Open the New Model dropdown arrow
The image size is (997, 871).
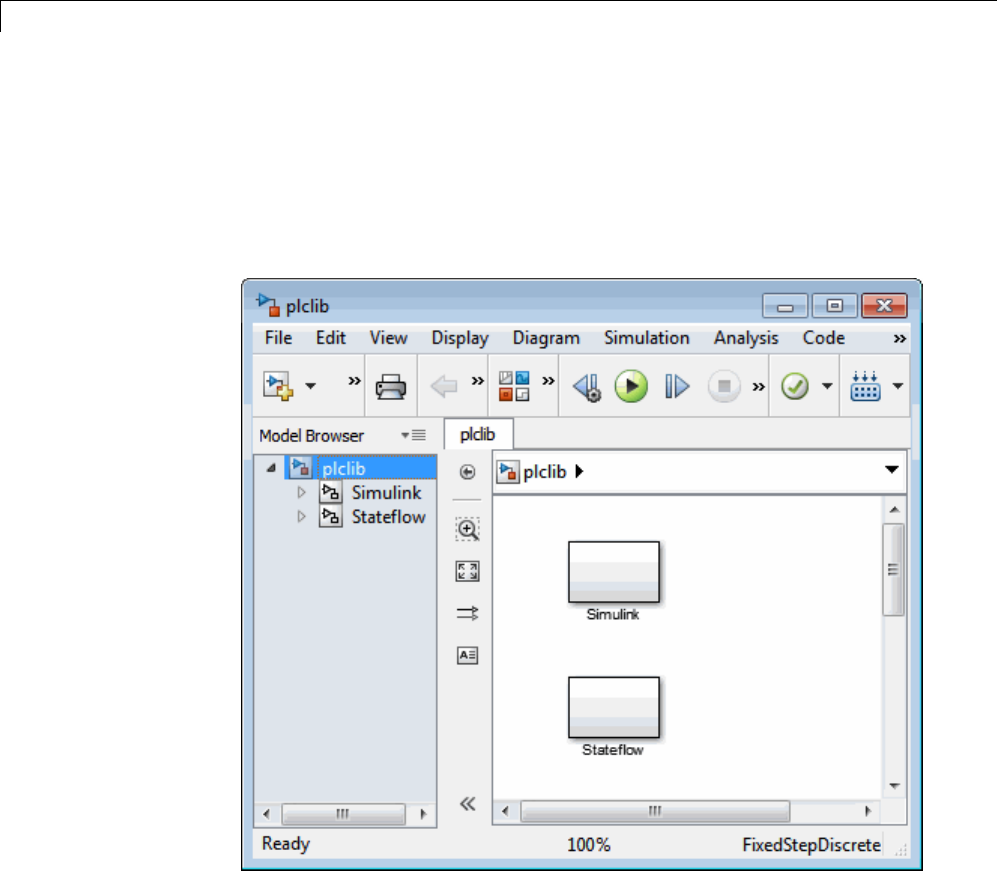(310, 386)
